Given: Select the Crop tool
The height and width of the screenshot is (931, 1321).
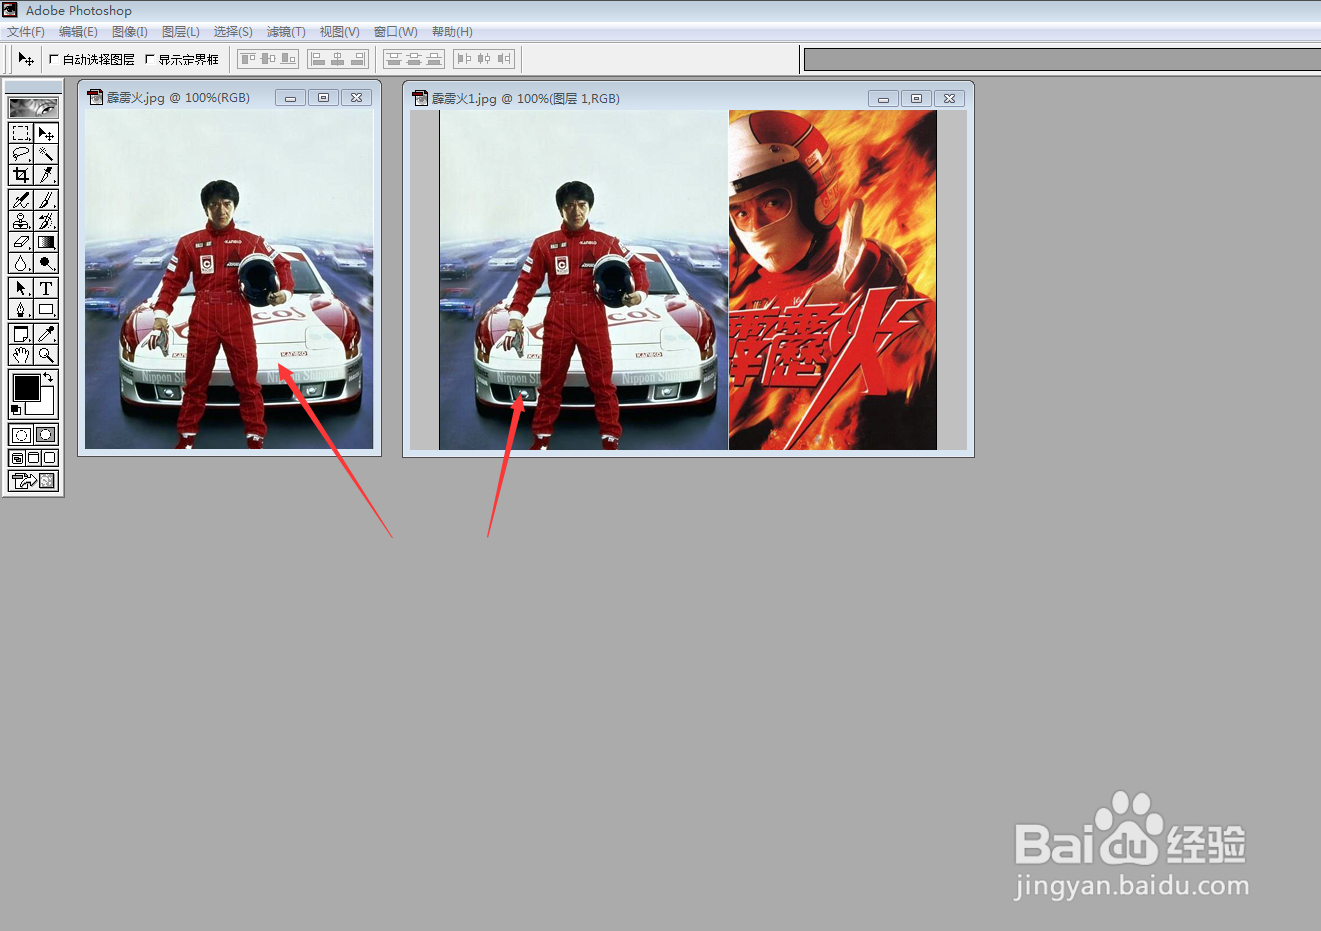Looking at the screenshot, I should [21, 175].
